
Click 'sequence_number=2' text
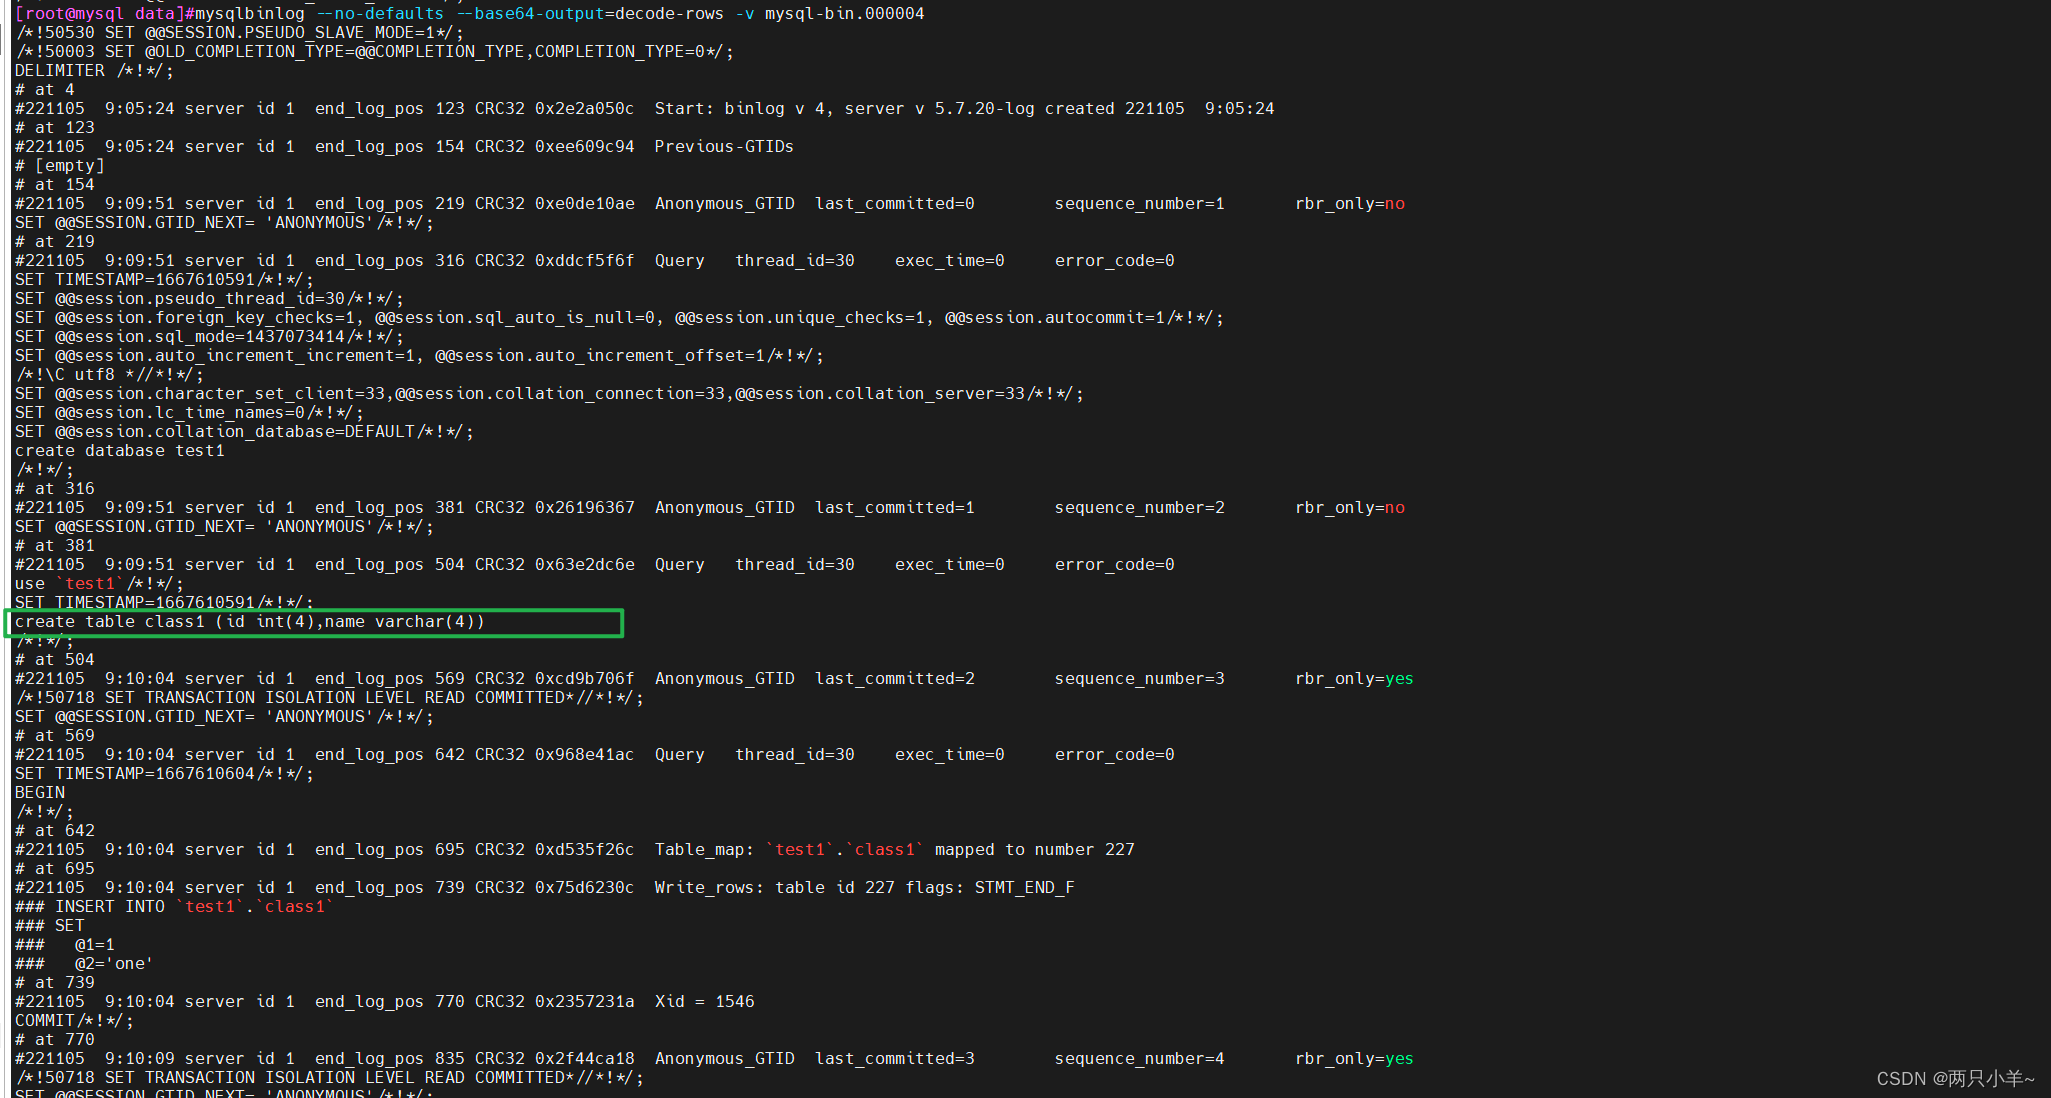pyautogui.click(x=1139, y=507)
